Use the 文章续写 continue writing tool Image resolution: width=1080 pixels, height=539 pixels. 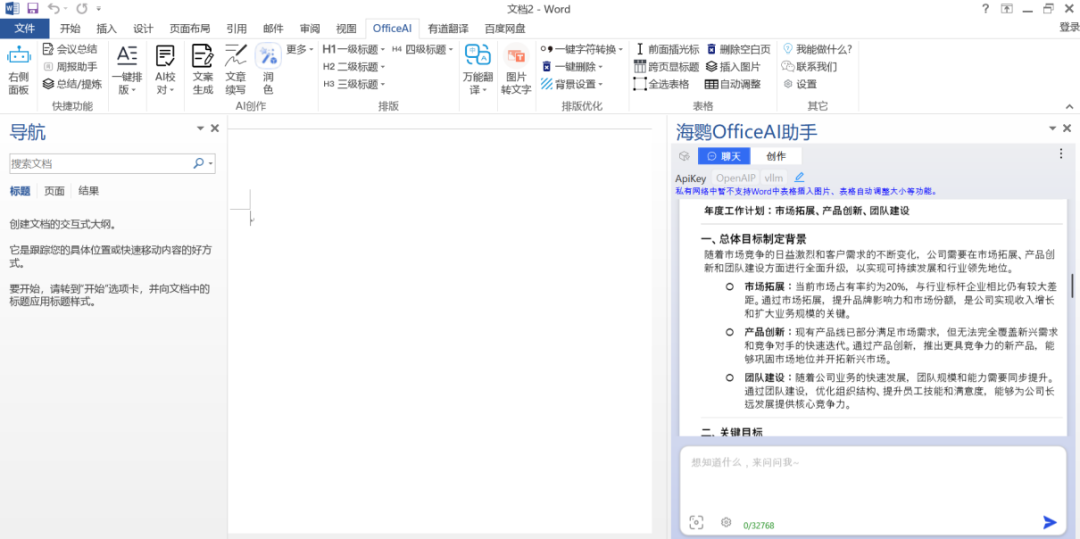coord(236,69)
